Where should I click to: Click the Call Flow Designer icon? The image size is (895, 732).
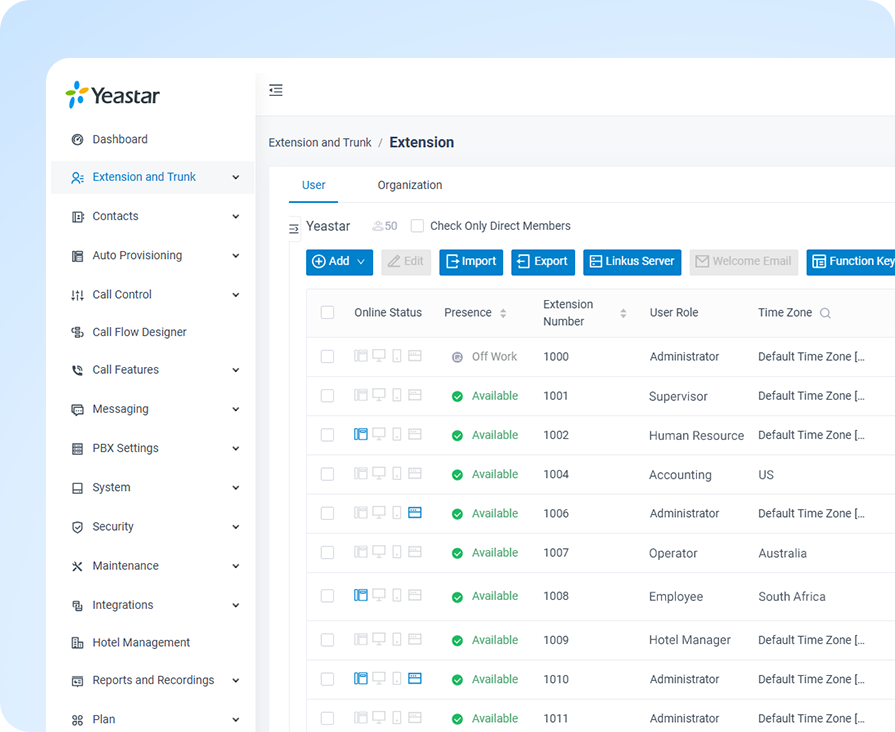click(x=77, y=332)
